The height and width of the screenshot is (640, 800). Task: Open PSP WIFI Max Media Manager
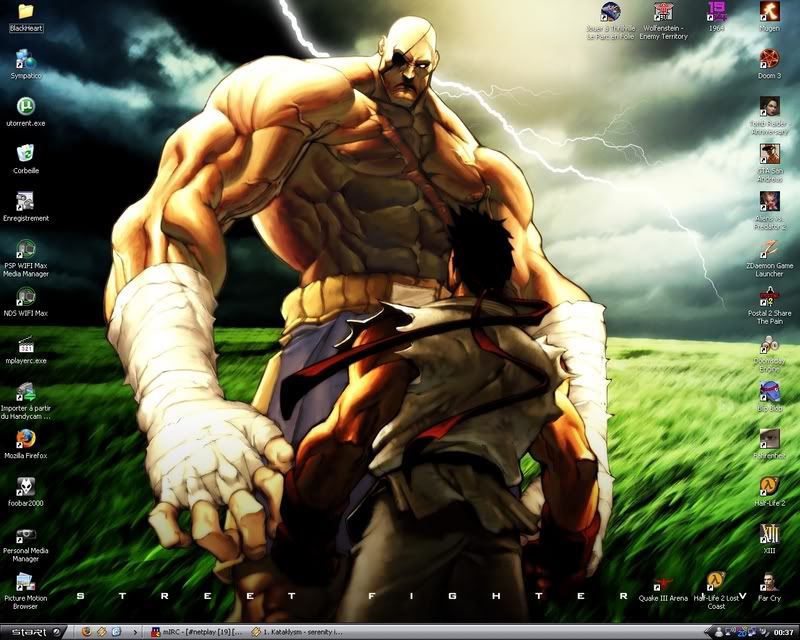click(26, 259)
